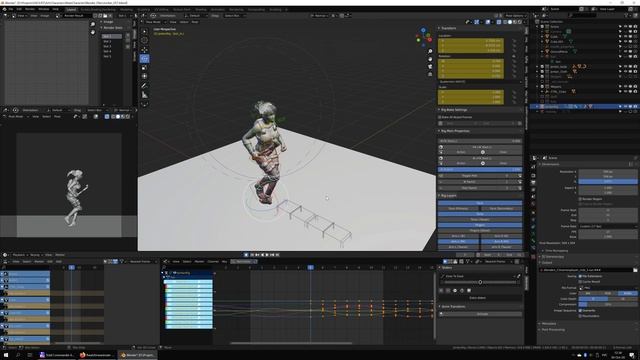The image size is (640, 360).
Task: Switch perspective/orthographic with the grid gizmo
Action: (430, 75)
